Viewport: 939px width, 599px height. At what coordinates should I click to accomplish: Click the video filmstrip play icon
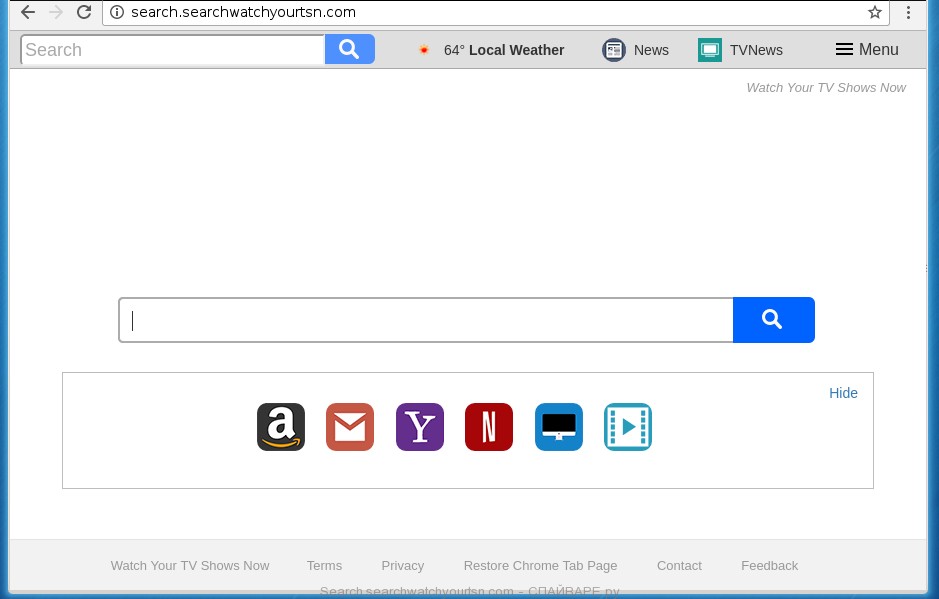click(628, 427)
